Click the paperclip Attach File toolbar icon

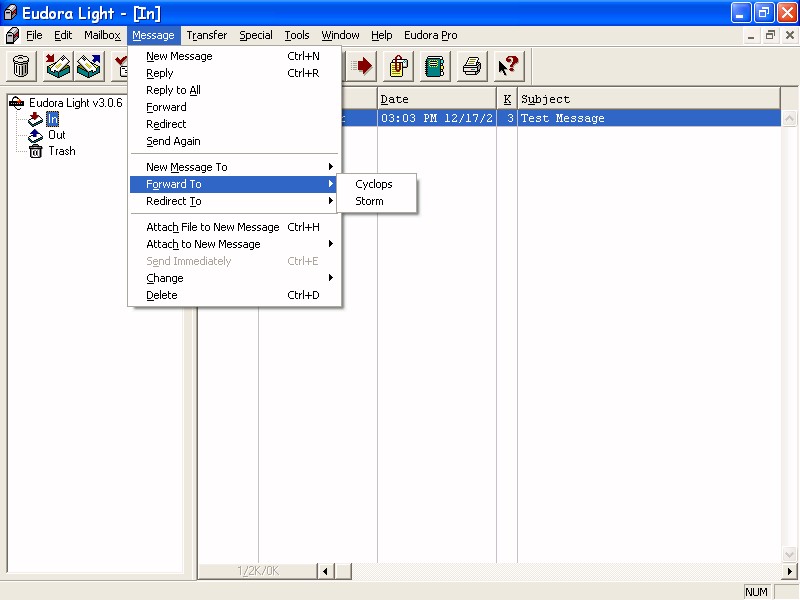click(x=398, y=66)
